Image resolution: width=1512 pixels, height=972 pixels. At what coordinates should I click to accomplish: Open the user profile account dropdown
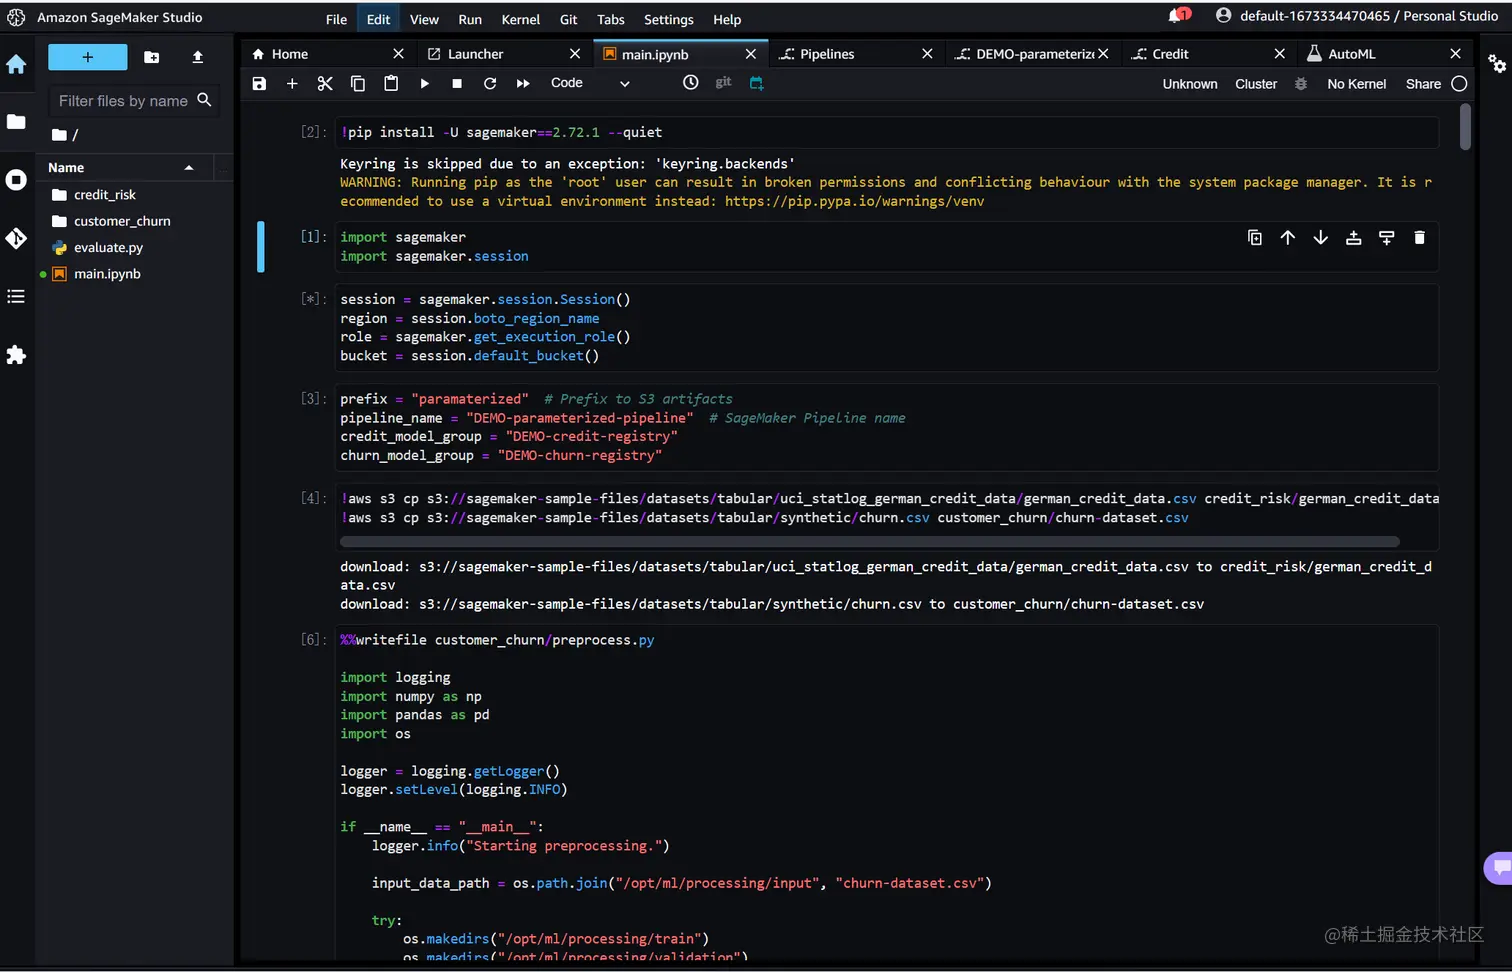[1356, 16]
